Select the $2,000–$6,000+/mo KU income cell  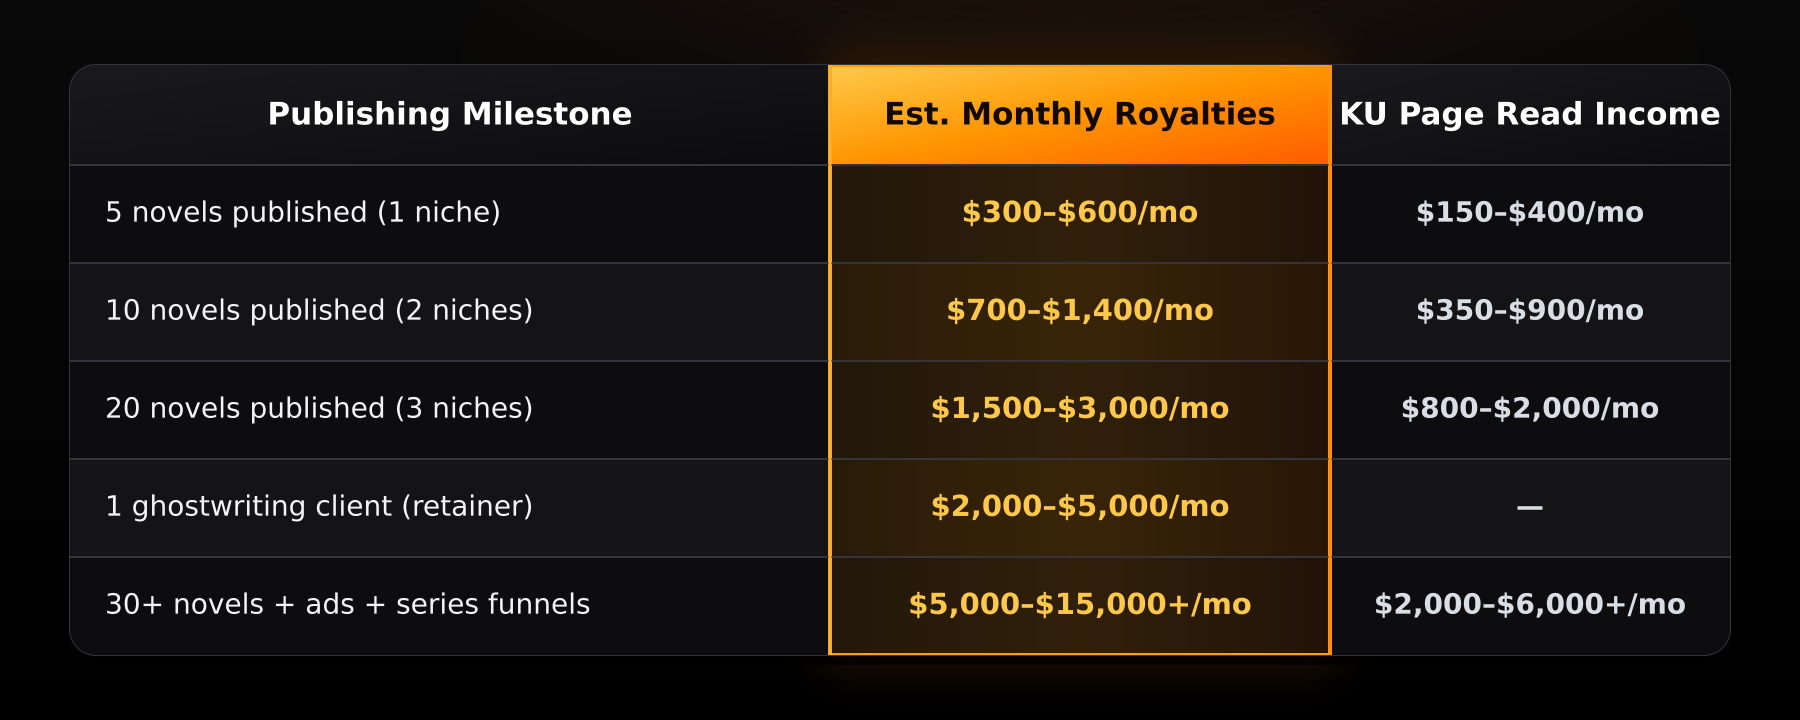click(x=1530, y=606)
